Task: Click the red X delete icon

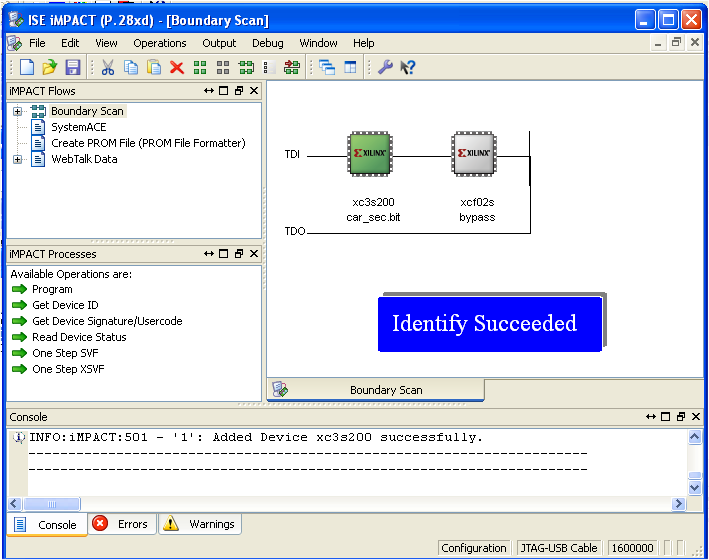Action: (177, 67)
